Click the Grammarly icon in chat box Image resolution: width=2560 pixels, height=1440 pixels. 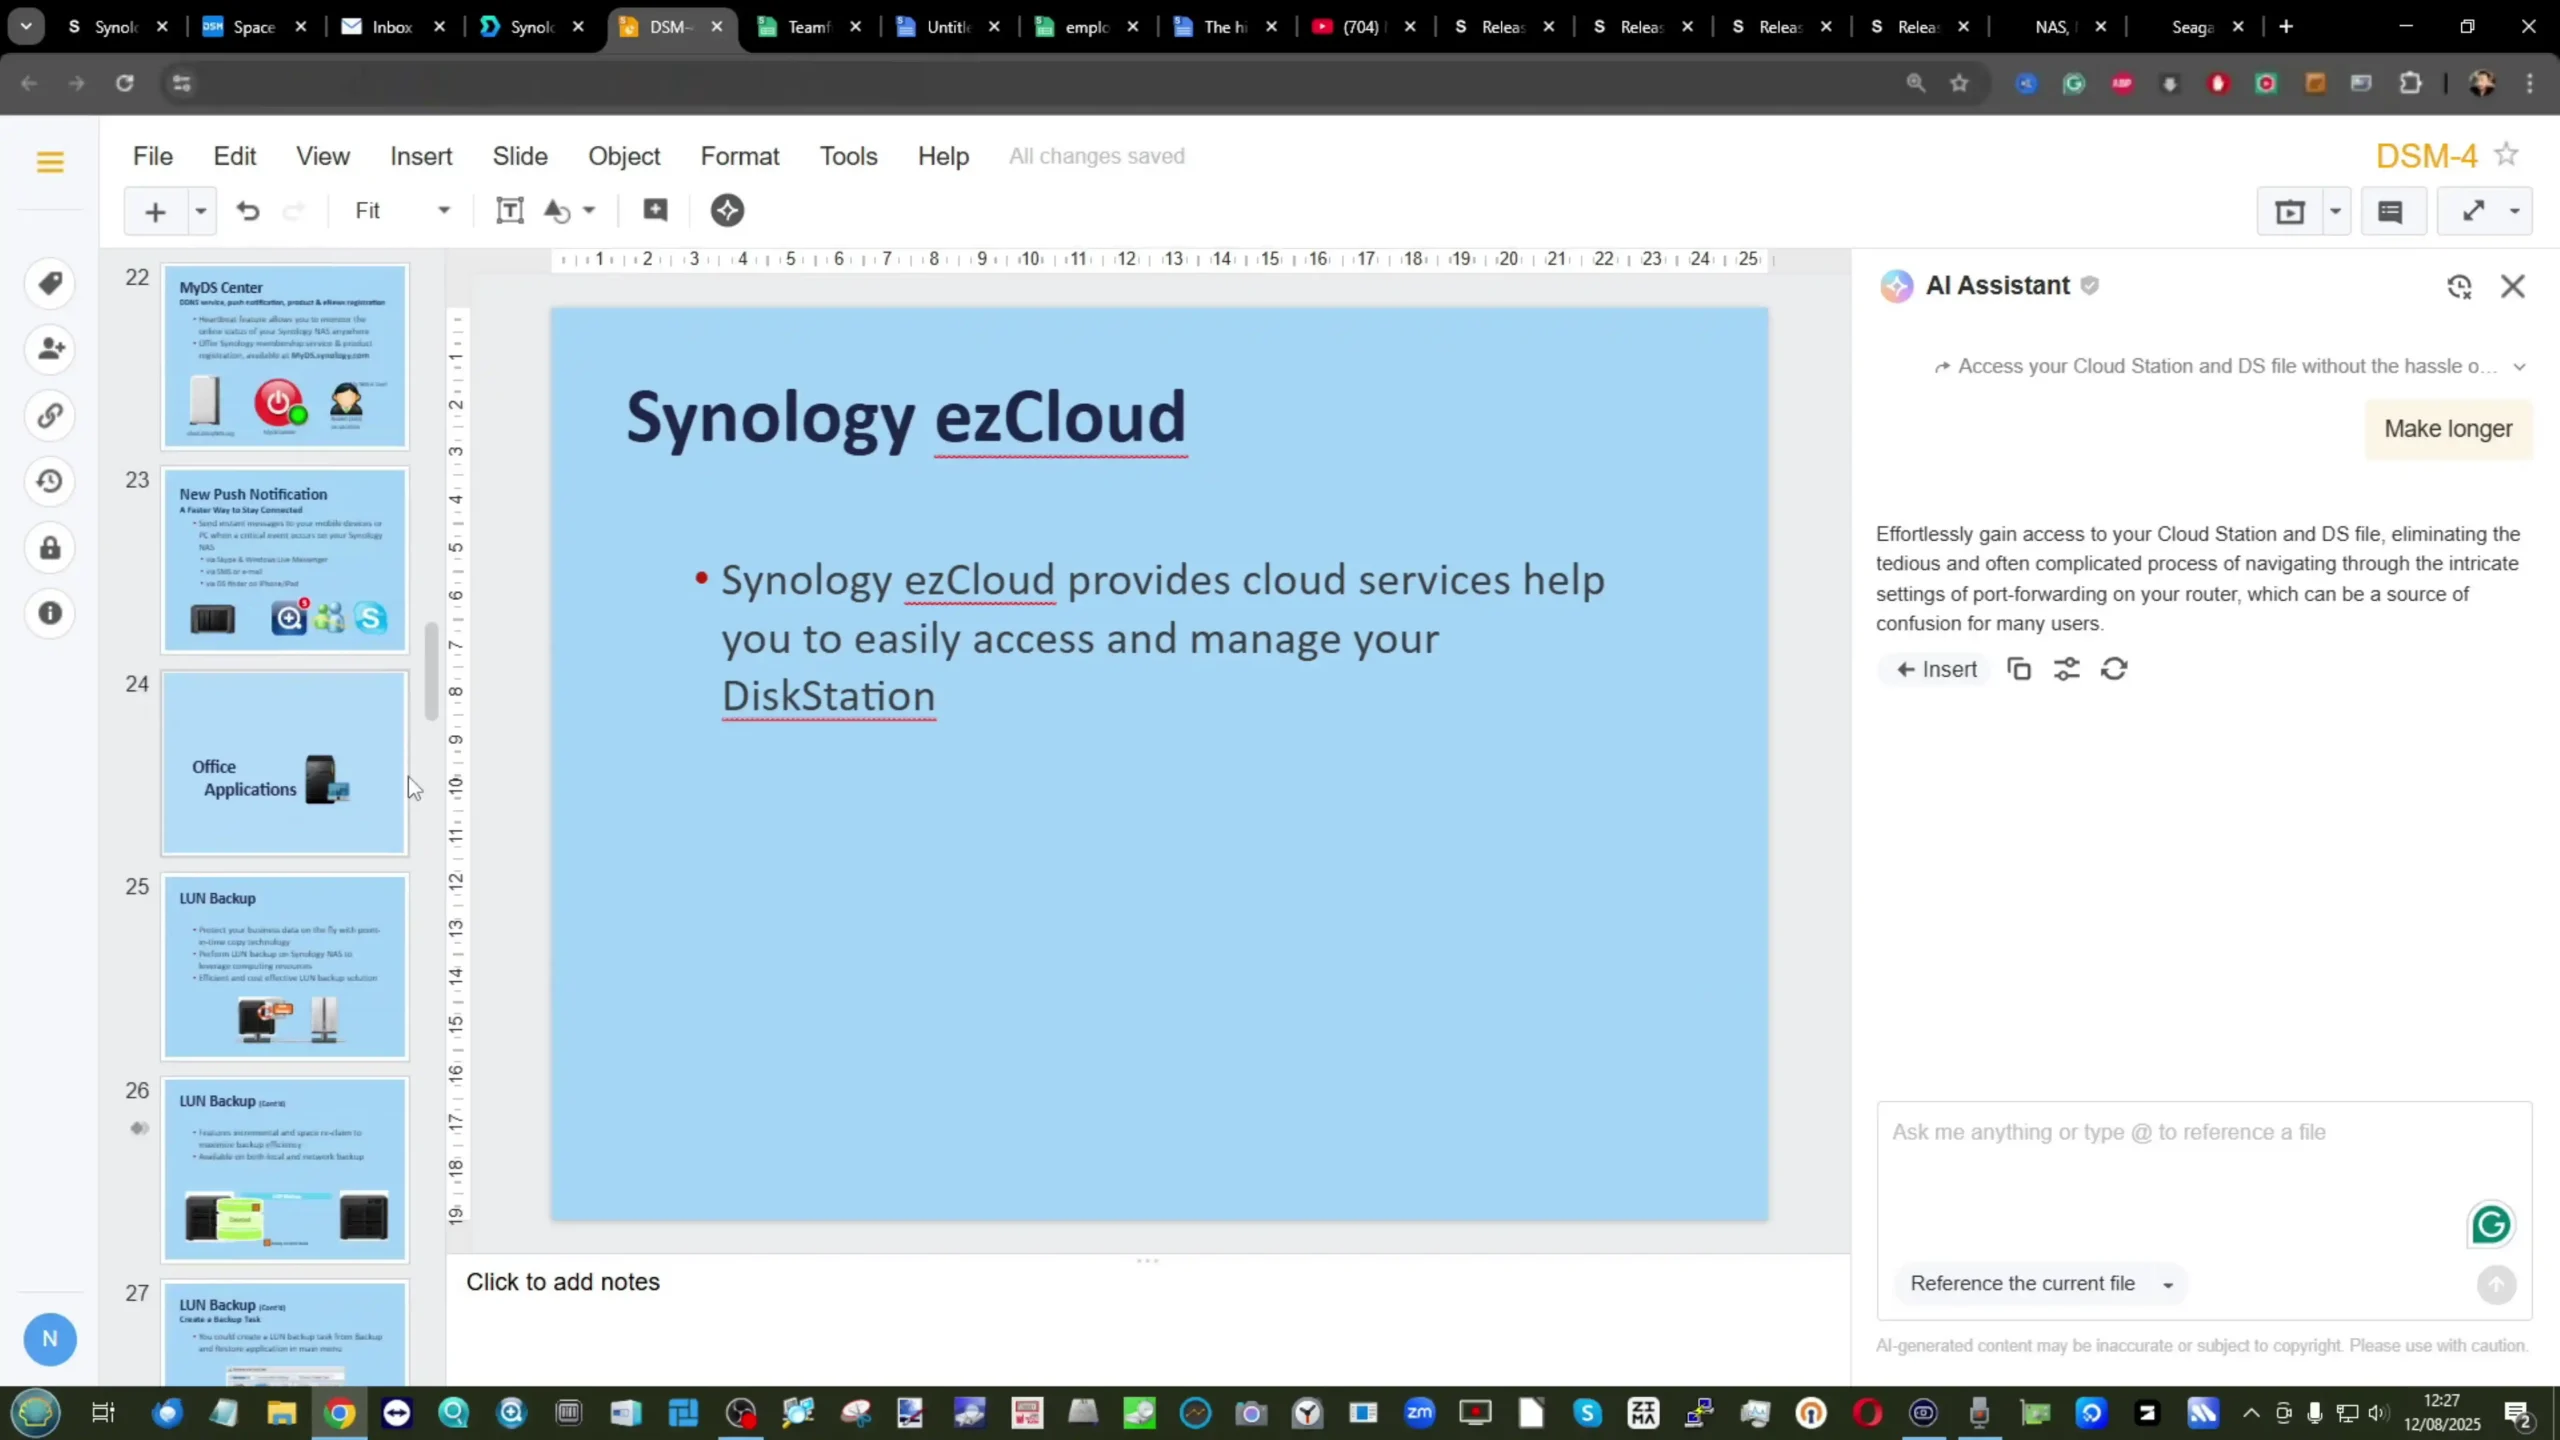(x=2491, y=1224)
